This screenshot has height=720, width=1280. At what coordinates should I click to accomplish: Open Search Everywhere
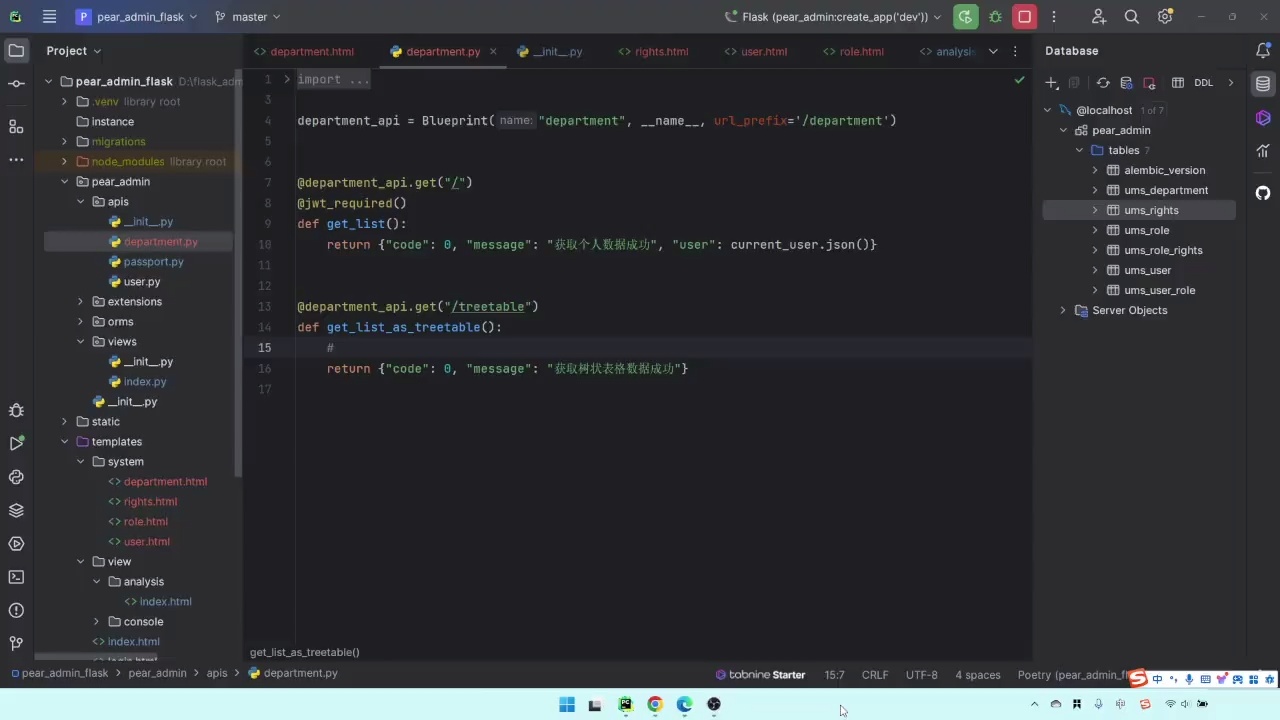click(1131, 17)
